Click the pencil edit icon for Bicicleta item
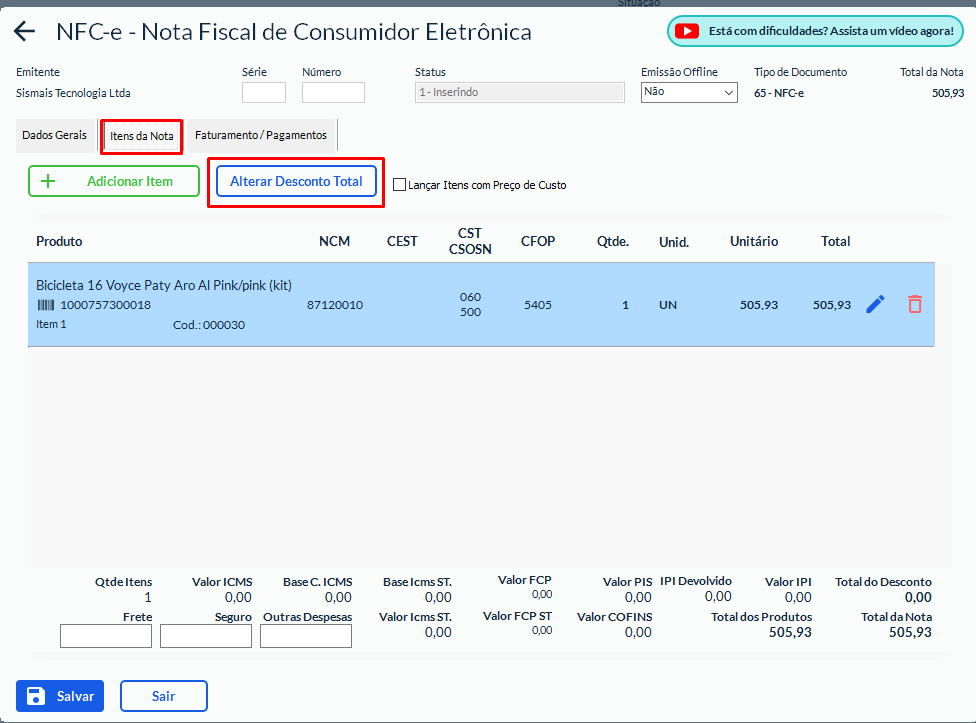 pyautogui.click(x=875, y=304)
